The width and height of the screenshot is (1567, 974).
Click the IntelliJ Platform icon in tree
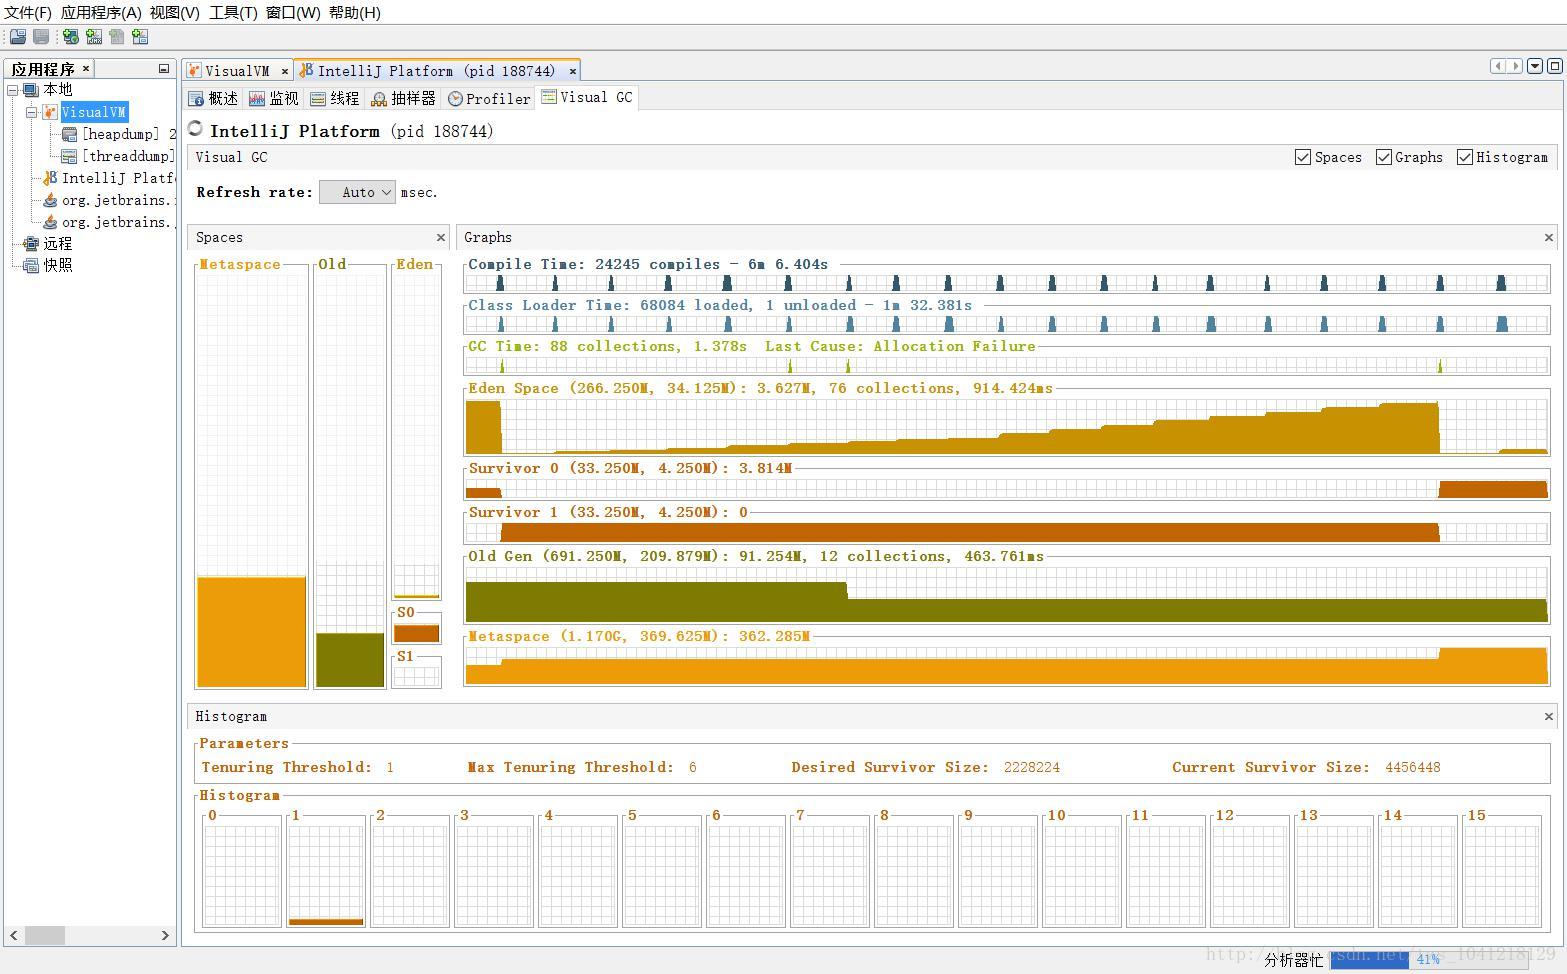(50, 178)
